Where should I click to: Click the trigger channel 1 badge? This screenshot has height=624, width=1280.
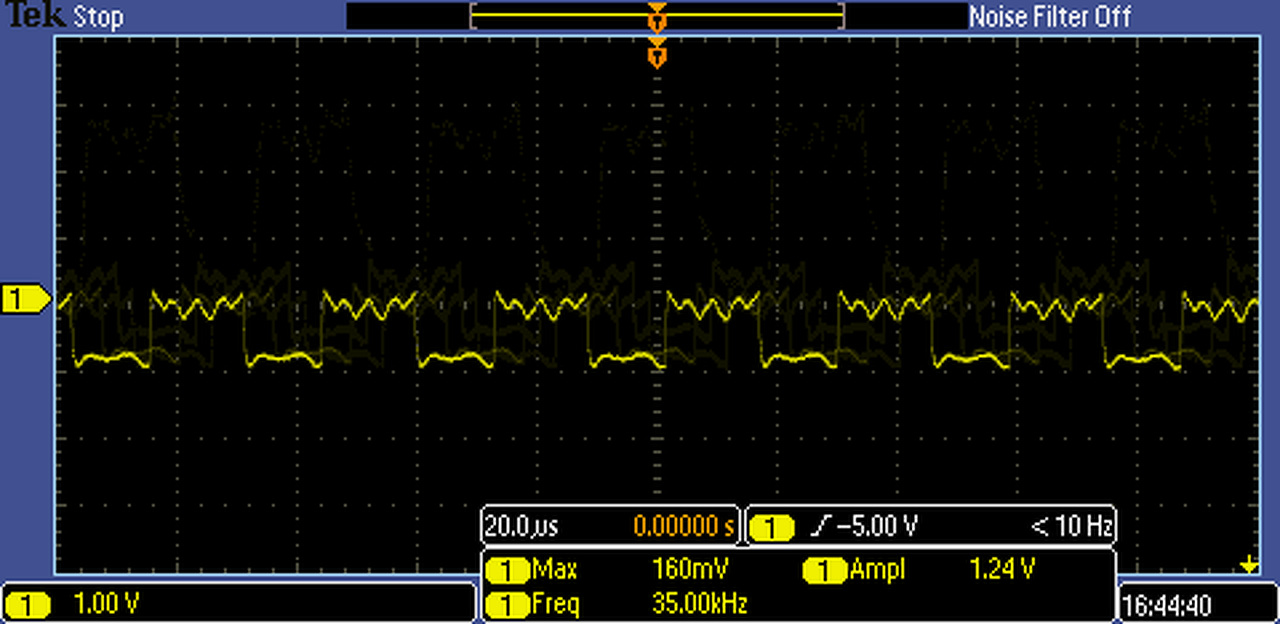[772, 526]
